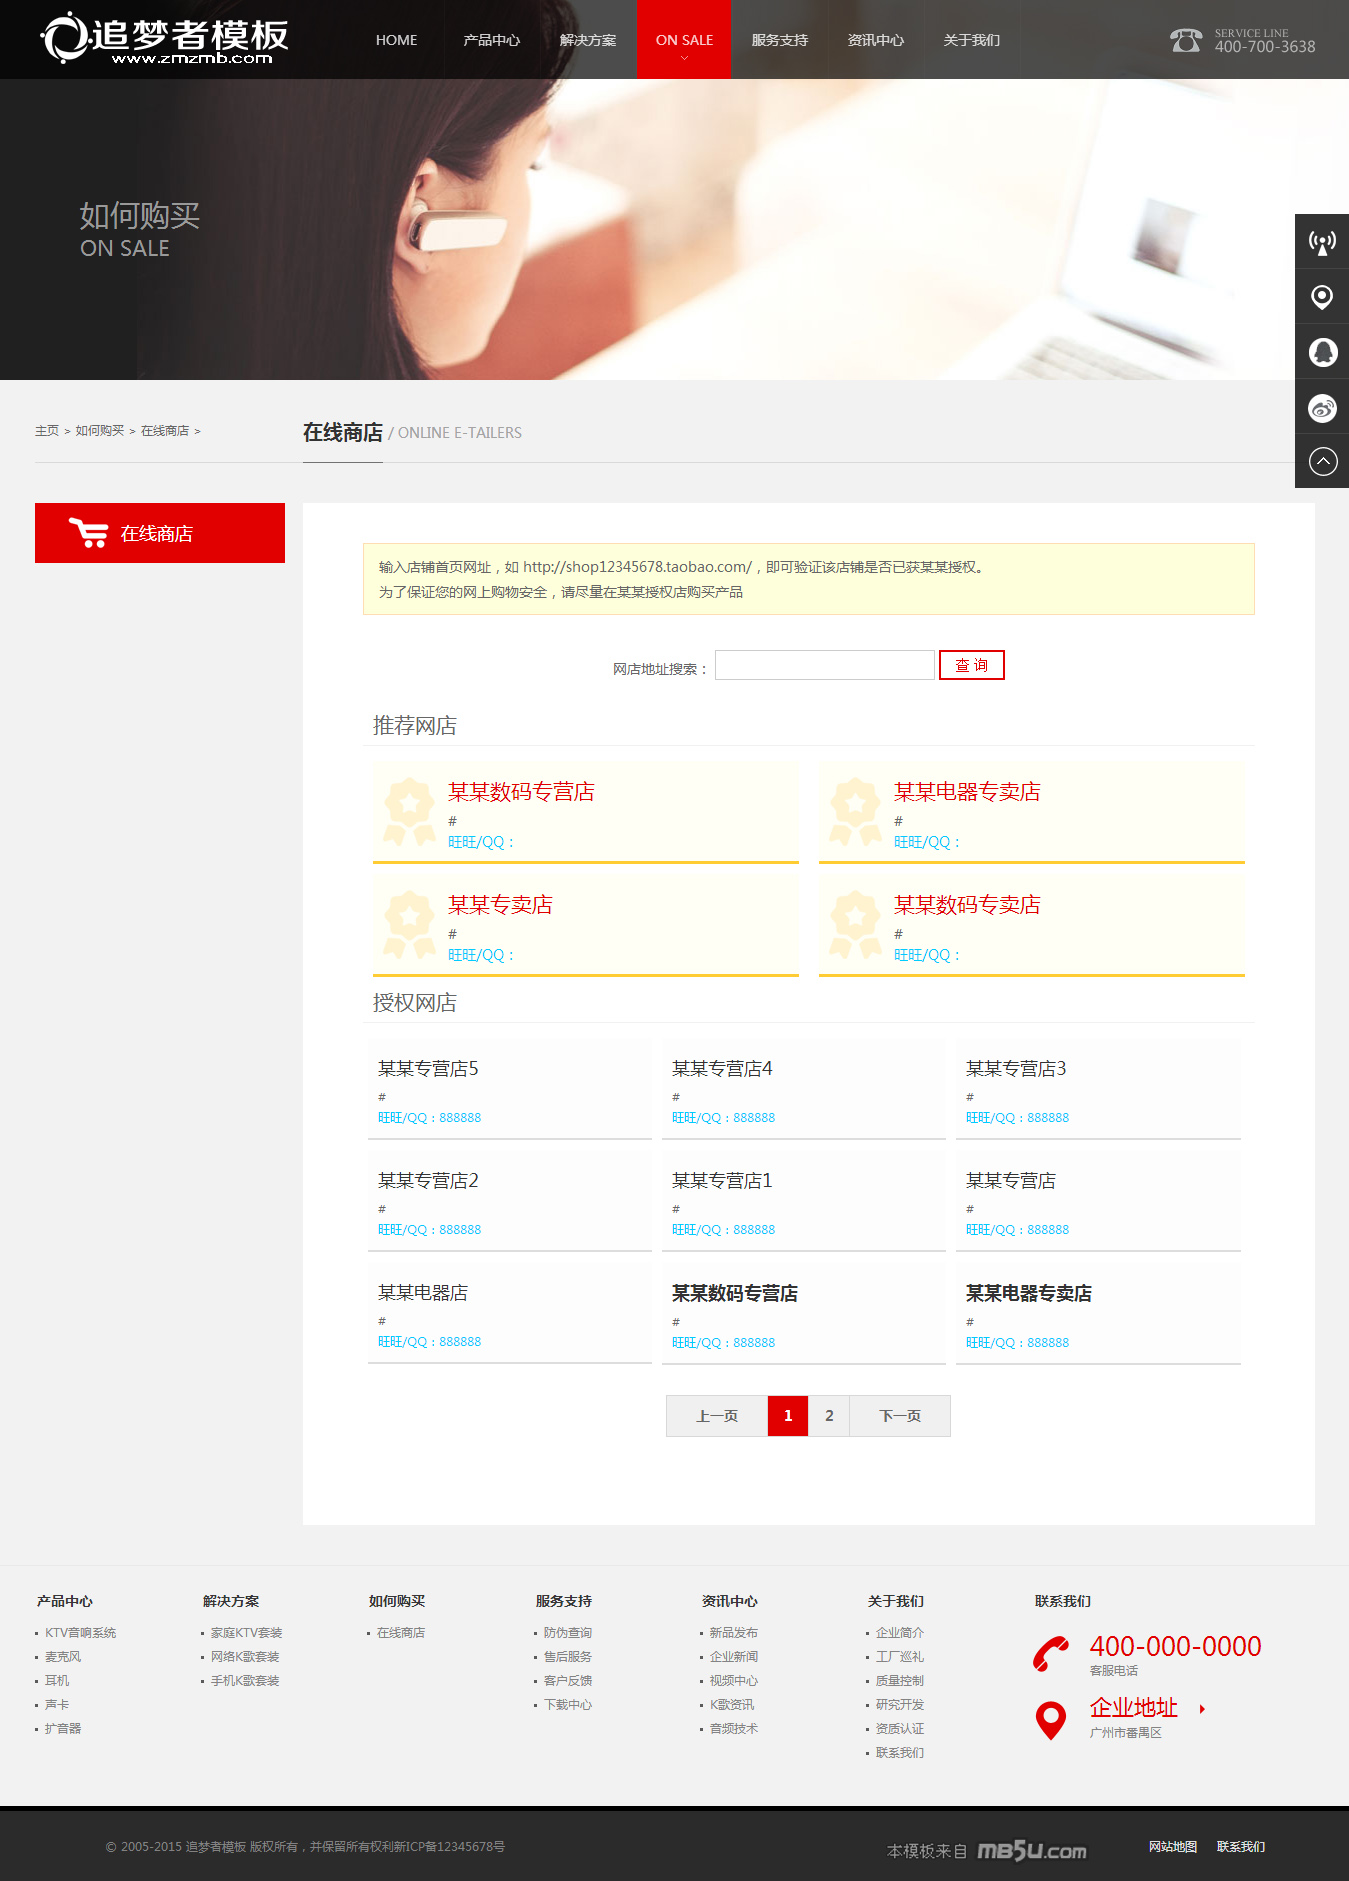Click the award badge of 某某数码专营店
1349x1881 pixels.
pyautogui.click(x=409, y=811)
